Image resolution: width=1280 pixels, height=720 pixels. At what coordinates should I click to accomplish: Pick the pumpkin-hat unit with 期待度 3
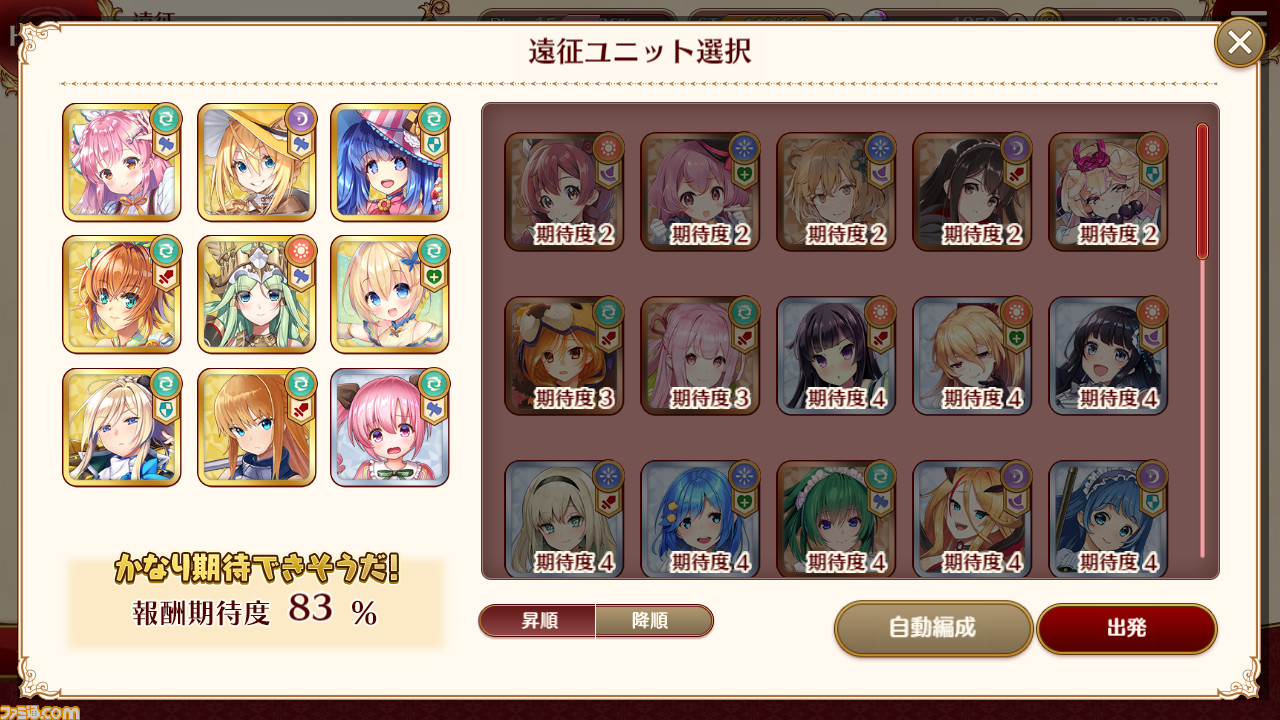(564, 356)
